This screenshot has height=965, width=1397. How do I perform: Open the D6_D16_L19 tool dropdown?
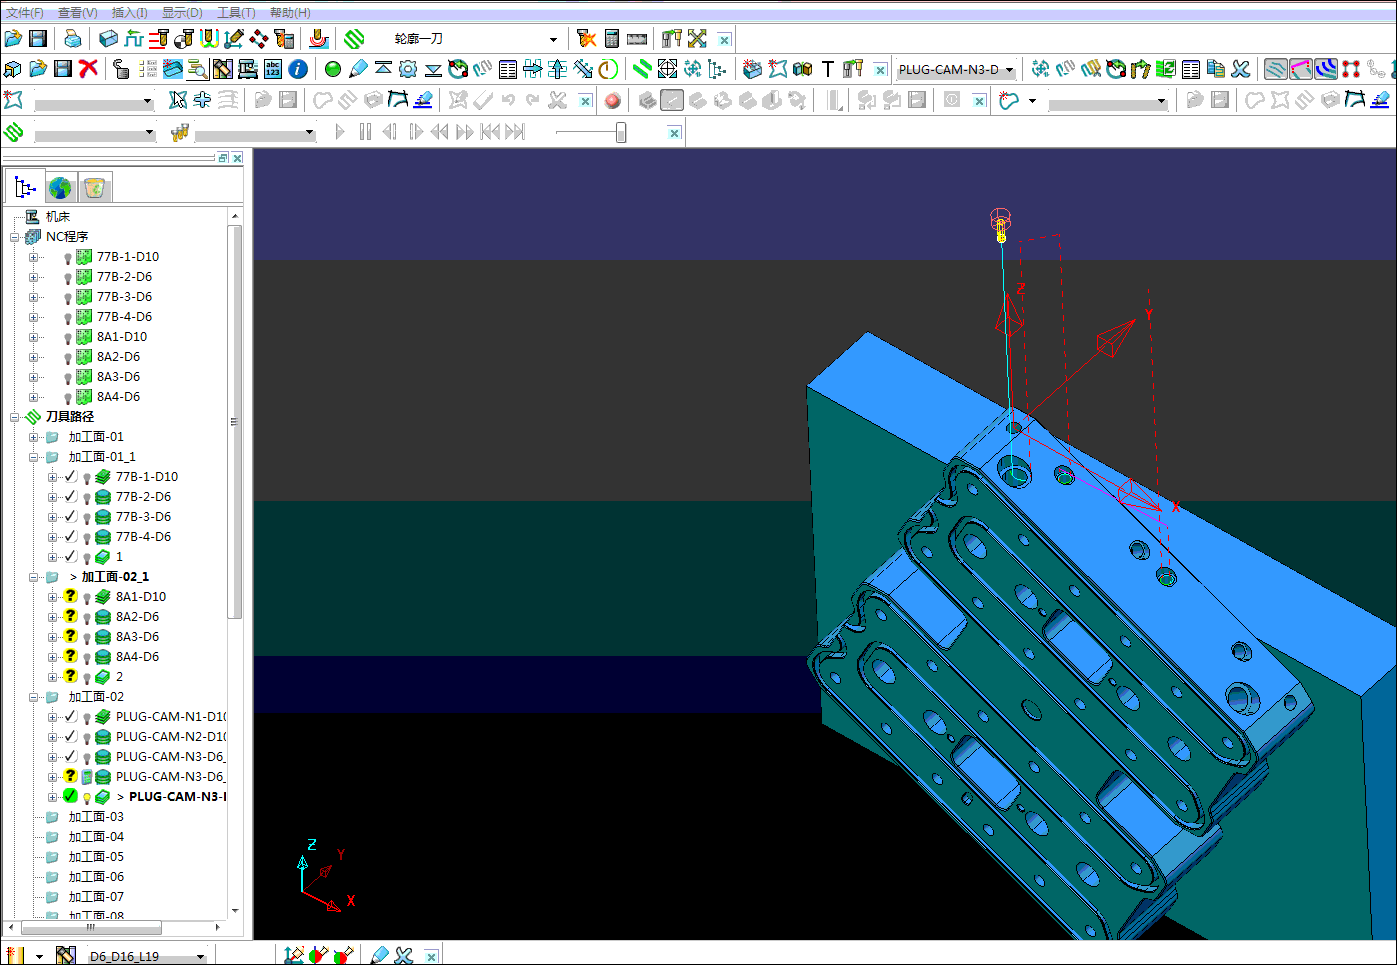[x=201, y=956]
